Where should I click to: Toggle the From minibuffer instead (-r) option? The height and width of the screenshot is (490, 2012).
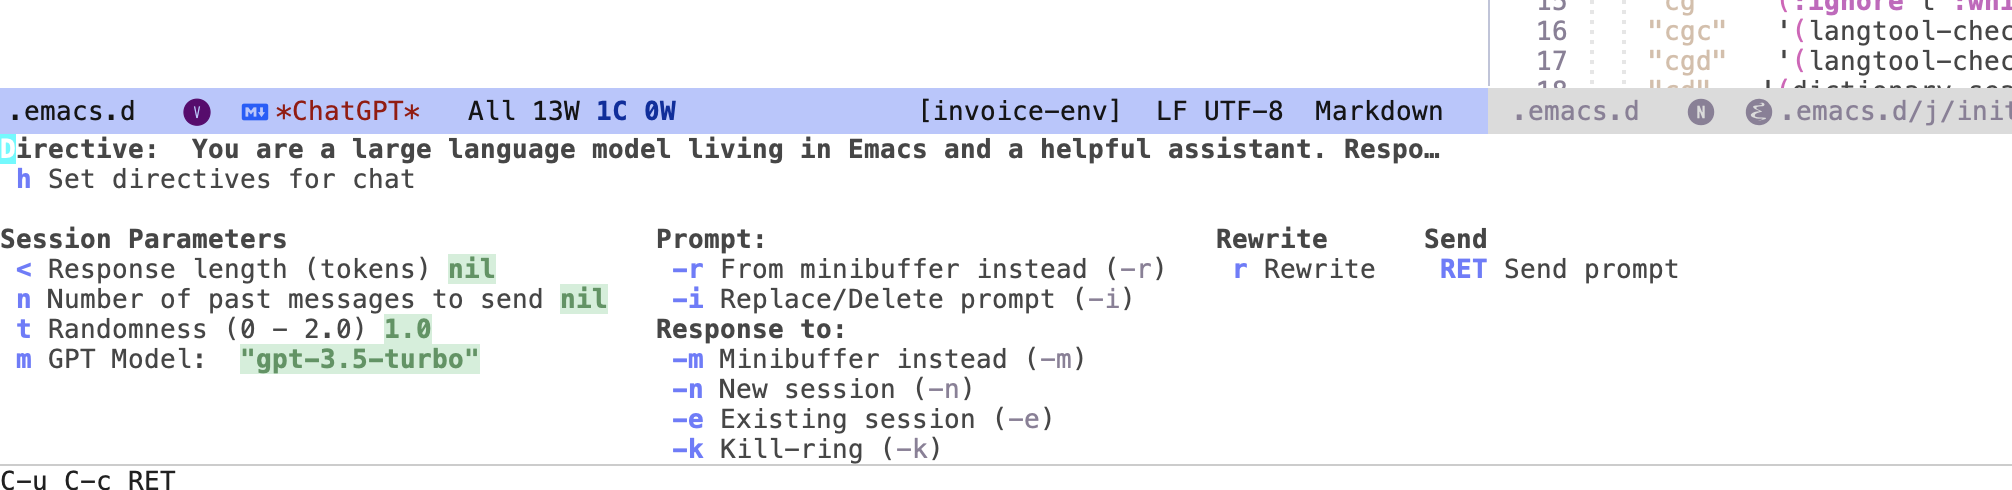tap(917, 269)
